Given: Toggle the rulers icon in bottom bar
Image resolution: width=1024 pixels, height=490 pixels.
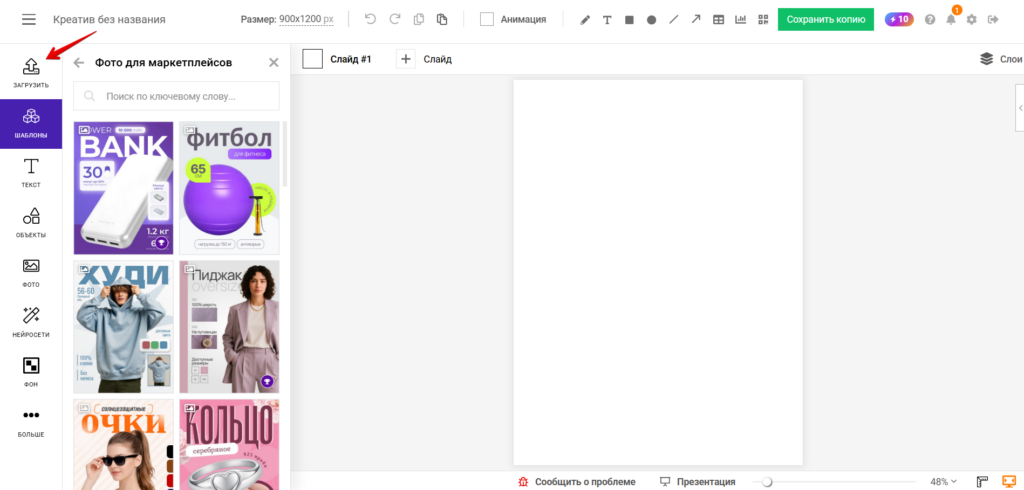Looking at the screenshot, I should pyautogui.click(x=982, y=482).
